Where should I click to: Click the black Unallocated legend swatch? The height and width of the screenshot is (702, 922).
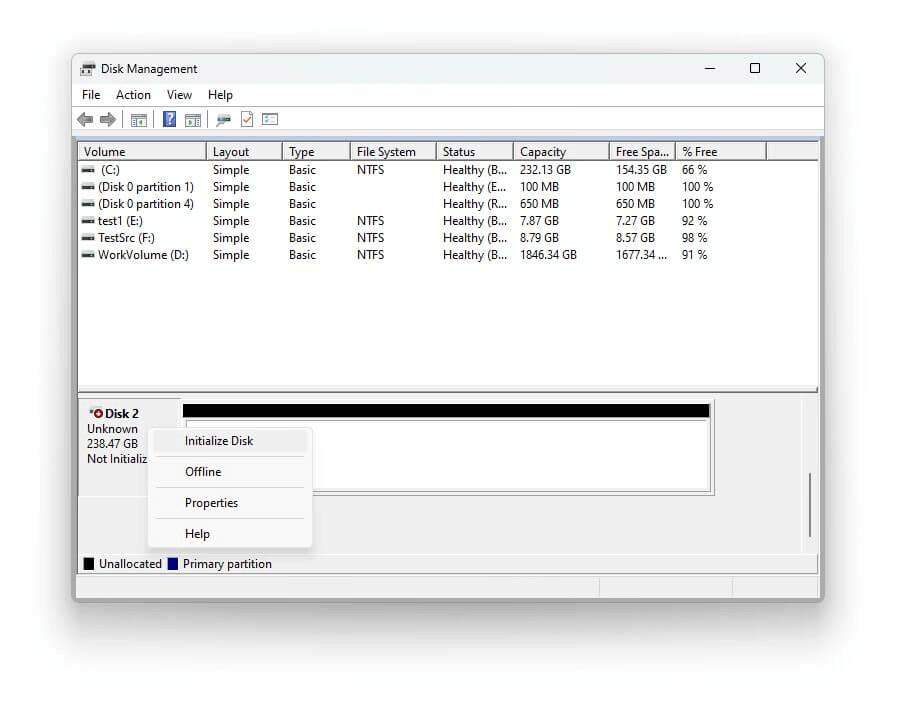[x=89, y=564]
